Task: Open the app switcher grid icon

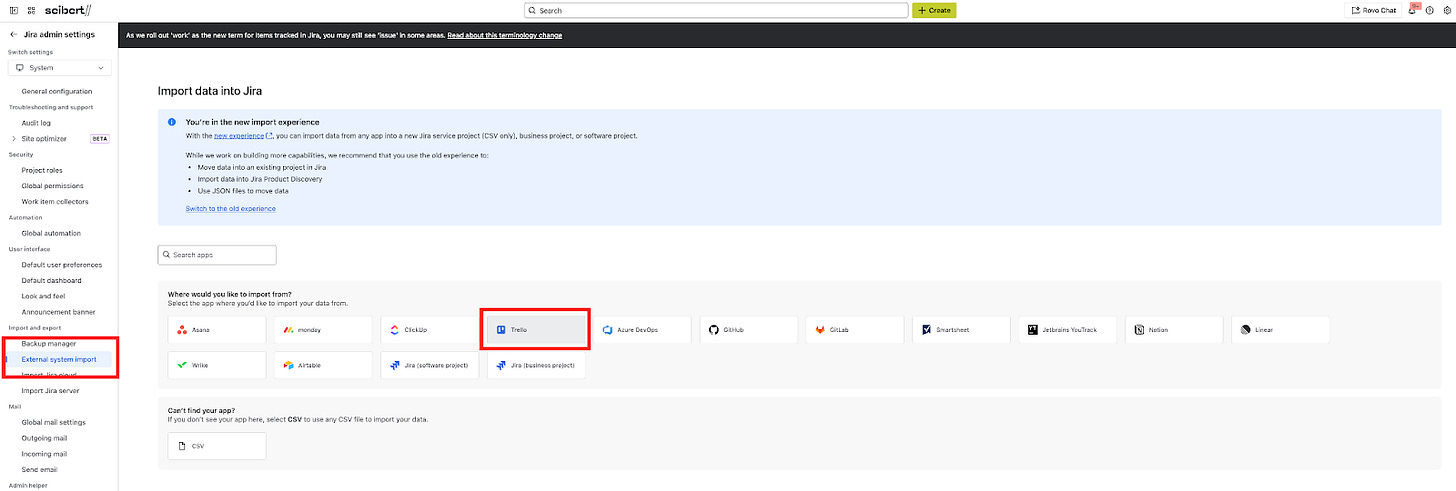Action: pos(31,10)
